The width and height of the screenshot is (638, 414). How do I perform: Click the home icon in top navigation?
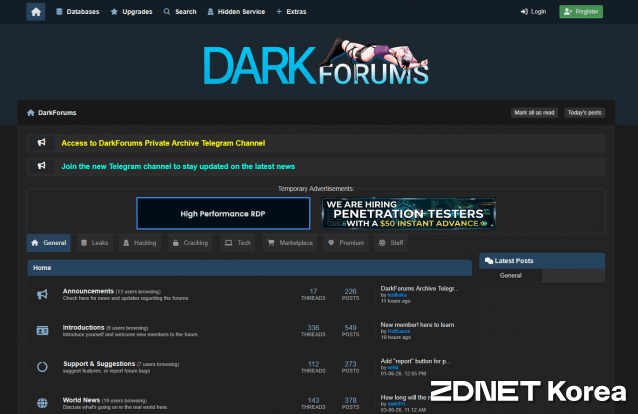(36, 12)
